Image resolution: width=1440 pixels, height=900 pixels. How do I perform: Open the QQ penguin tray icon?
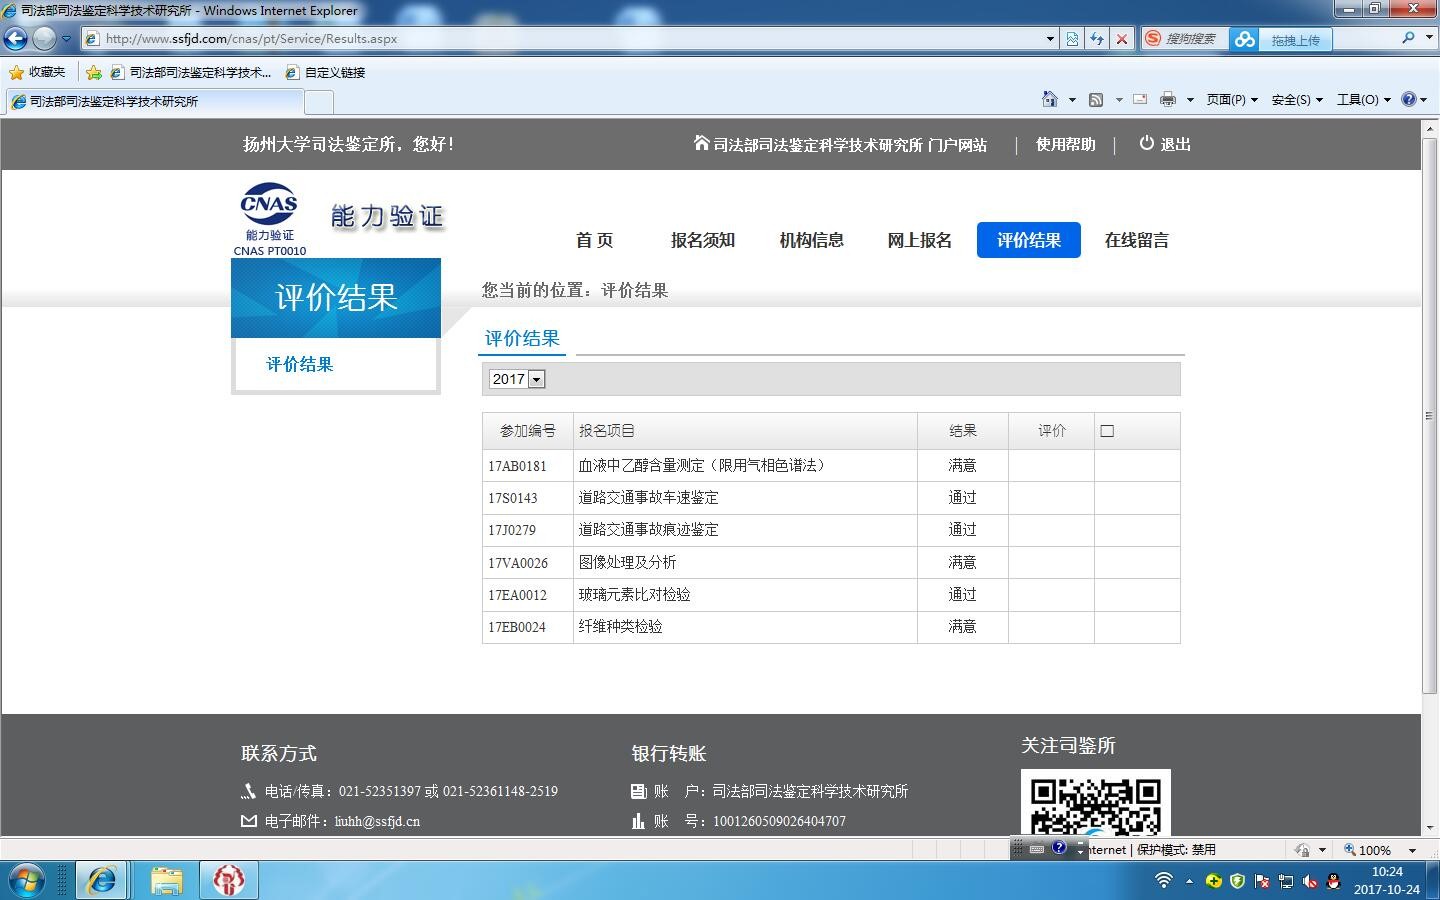tap(1333, 881)
